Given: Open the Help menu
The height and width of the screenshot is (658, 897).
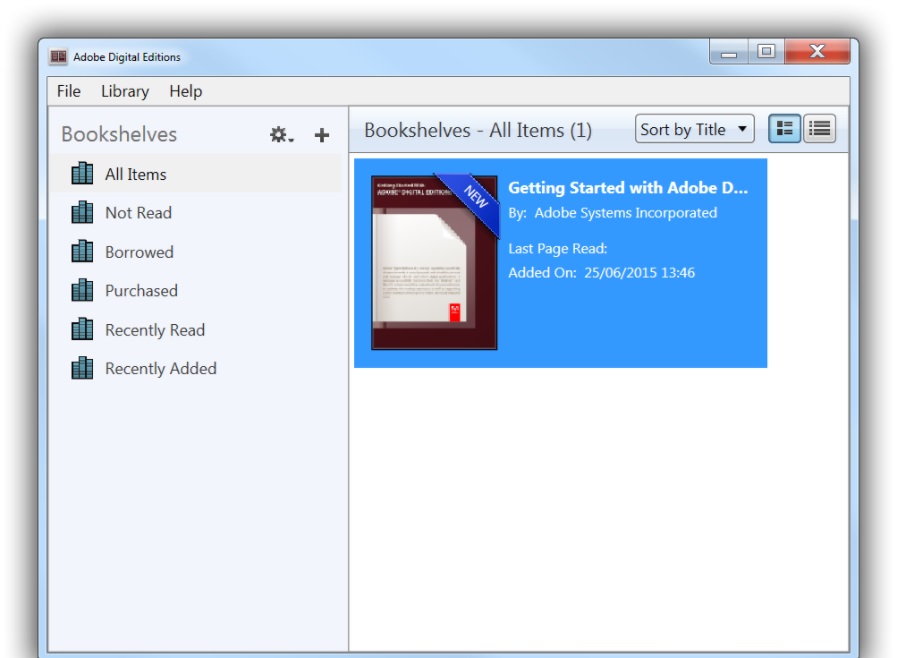Looking at the screenshot, I should point(185,91).
